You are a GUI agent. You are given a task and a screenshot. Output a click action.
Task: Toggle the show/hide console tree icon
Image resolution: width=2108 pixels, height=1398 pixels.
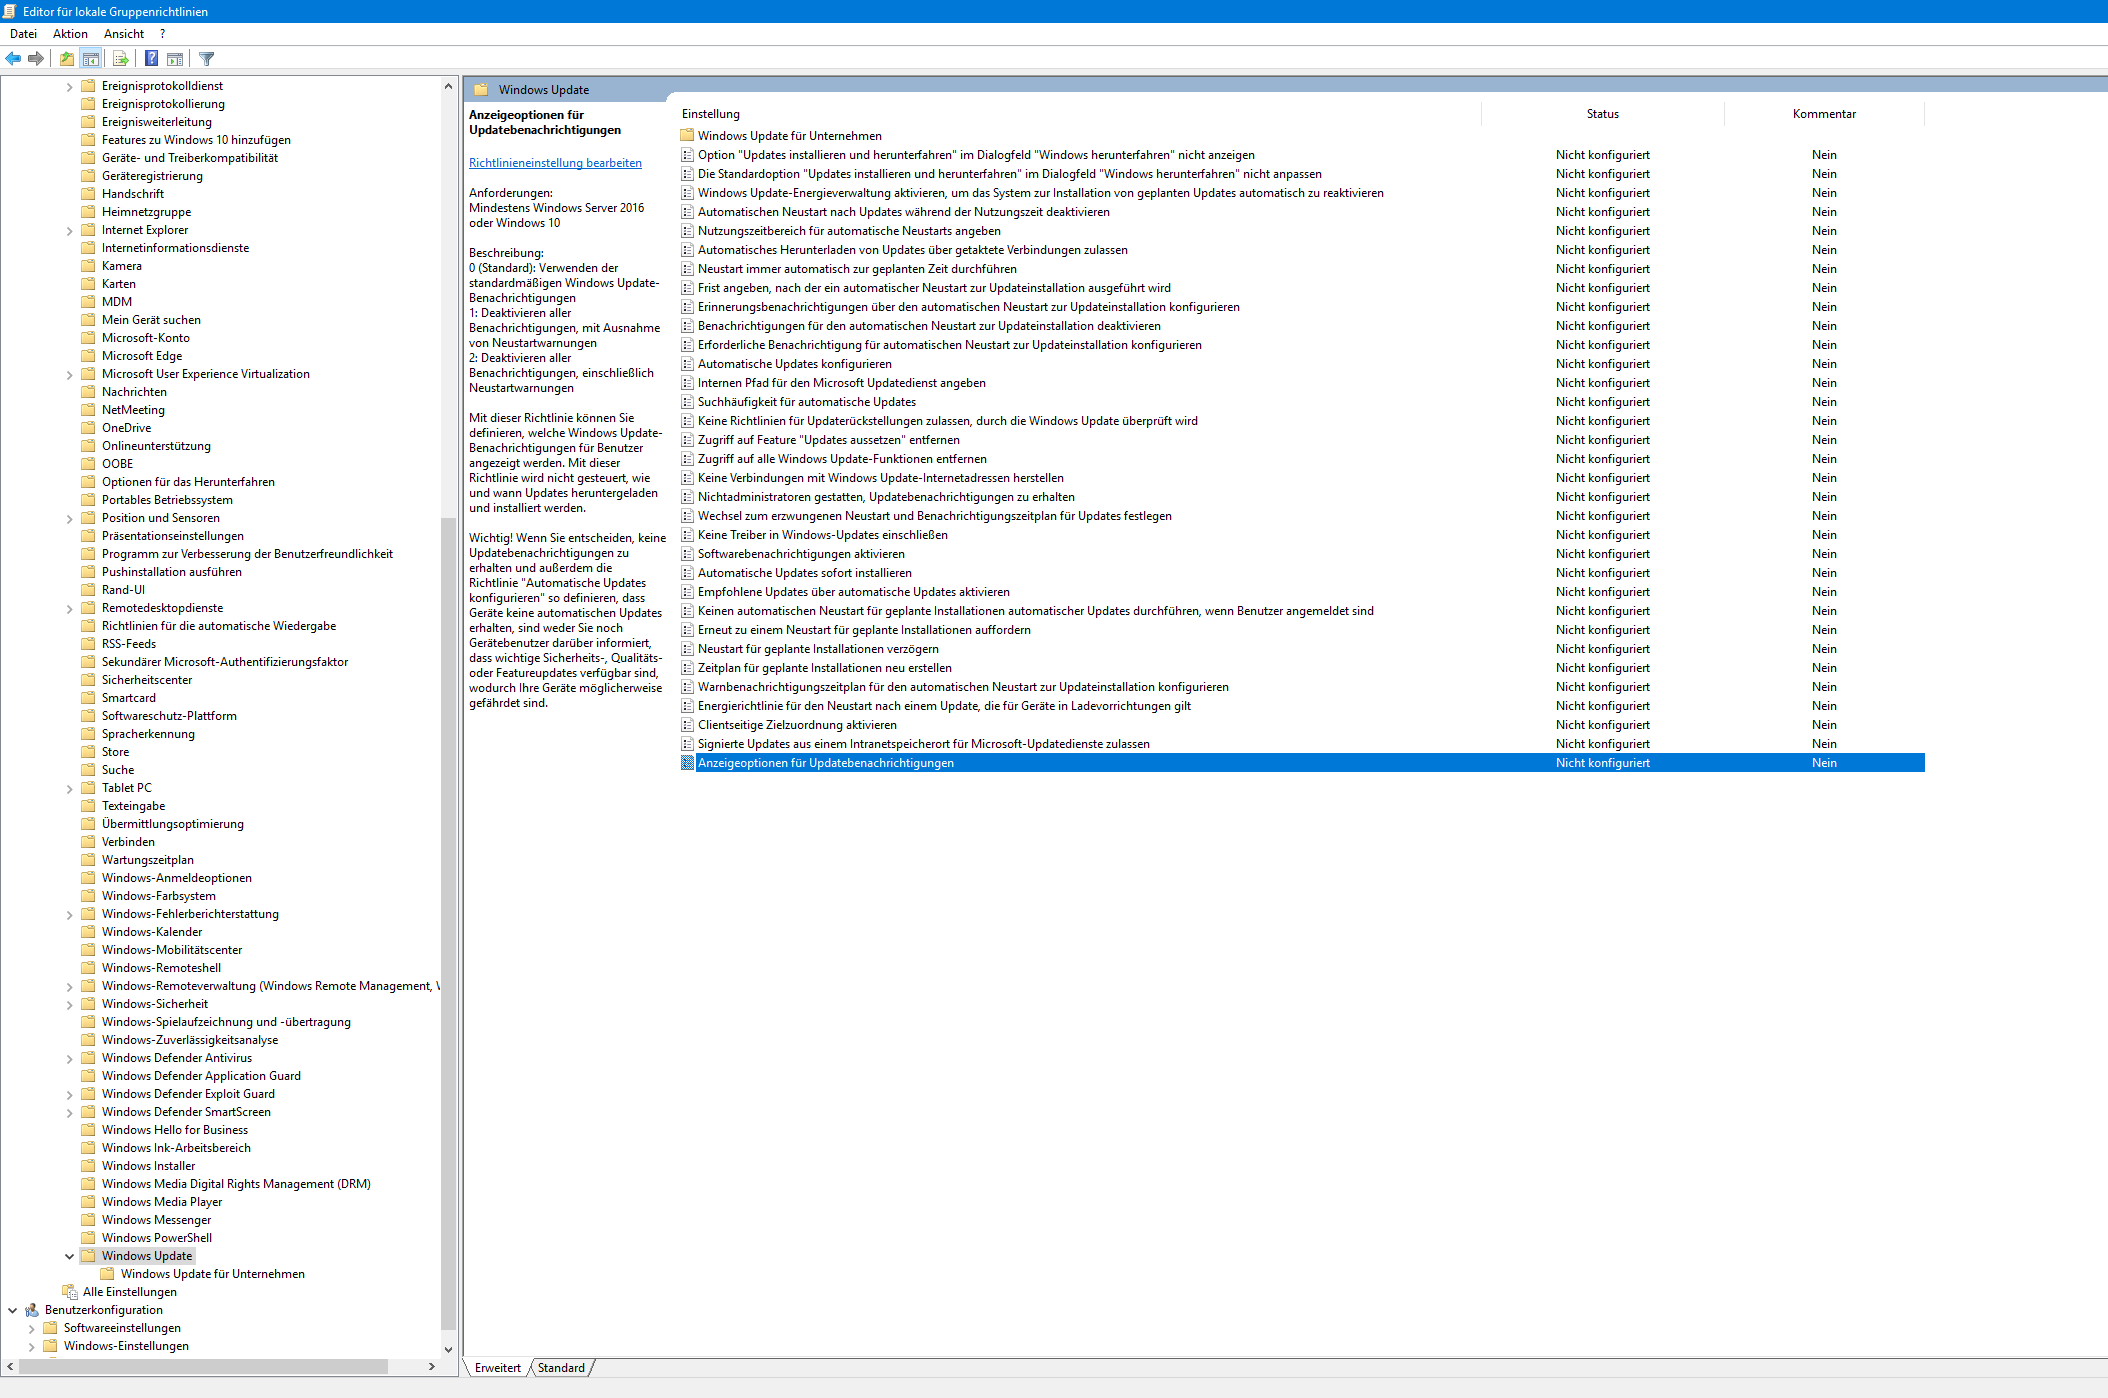91,58
